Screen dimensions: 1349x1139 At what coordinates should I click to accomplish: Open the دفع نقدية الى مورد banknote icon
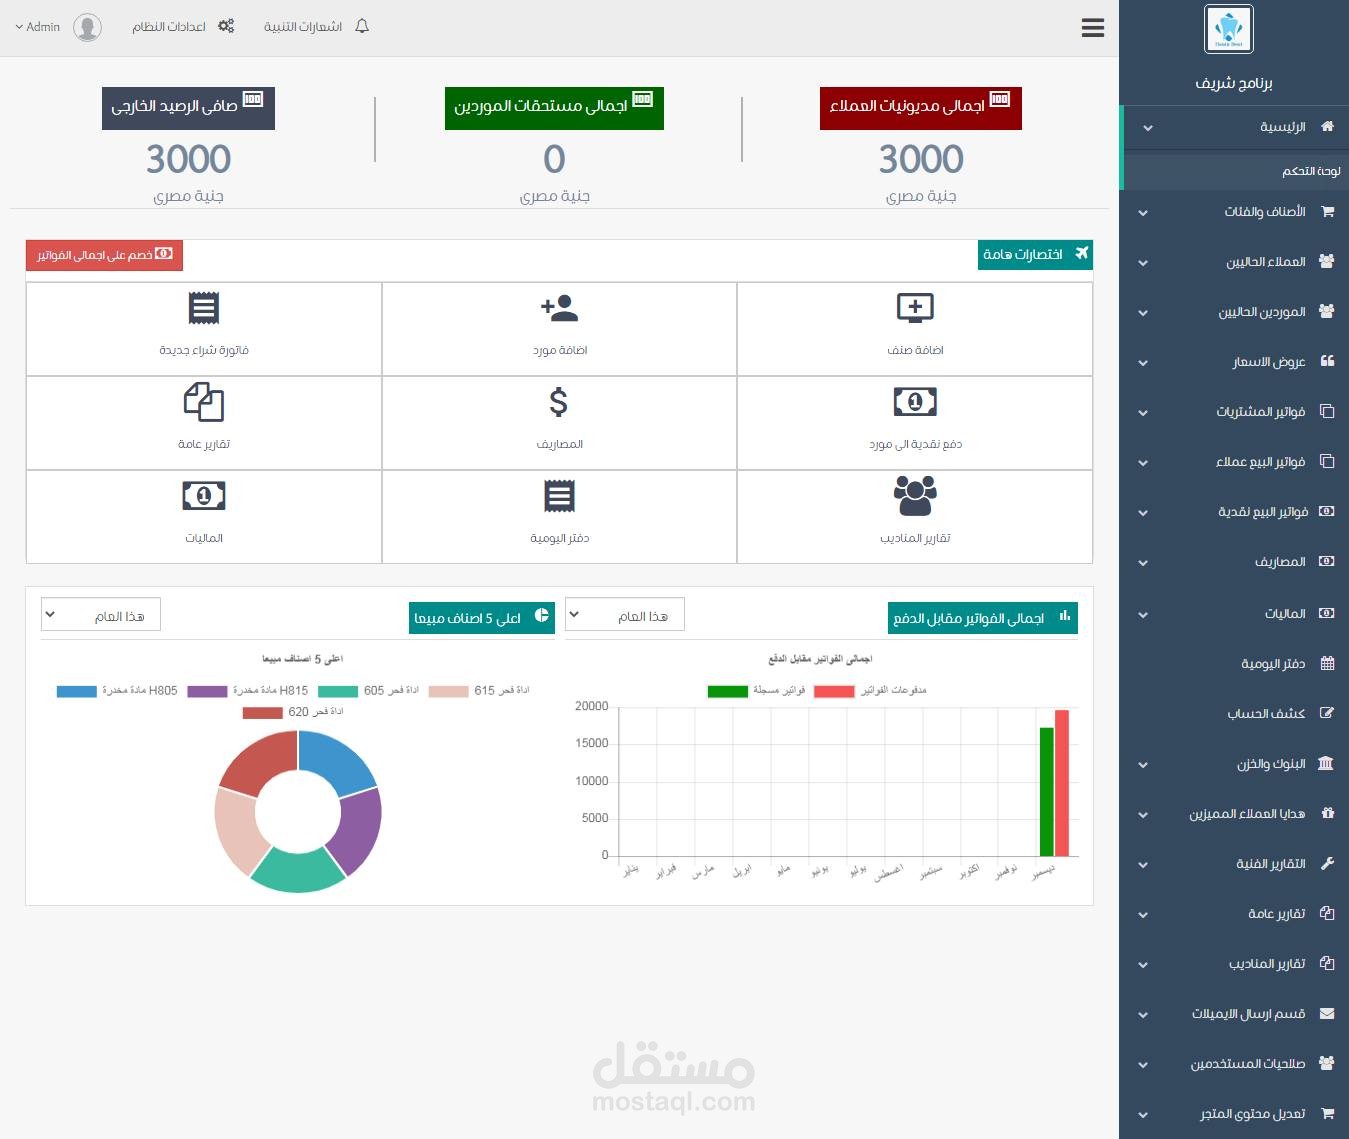tap(915, 402)
